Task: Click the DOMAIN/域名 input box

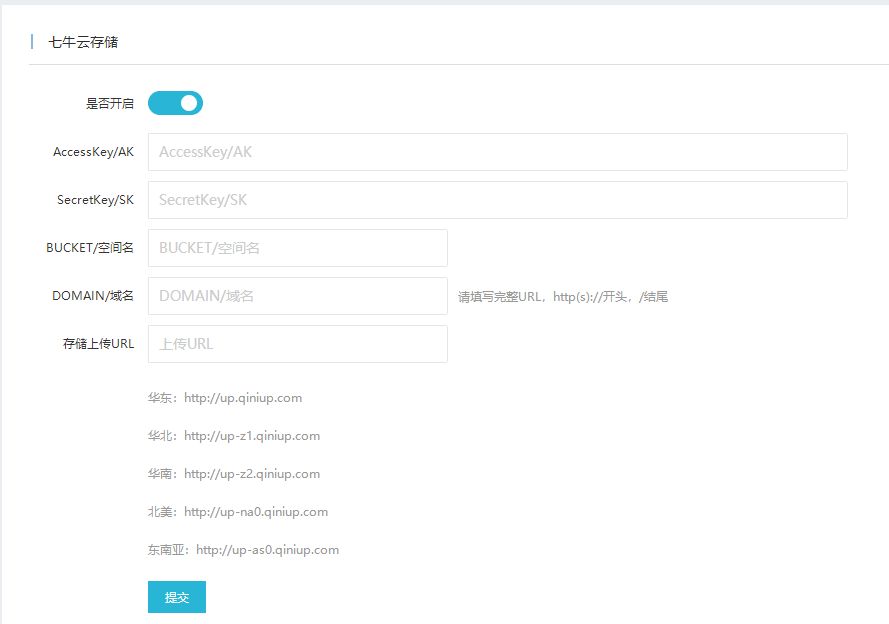Action: (x=297, y=295)
